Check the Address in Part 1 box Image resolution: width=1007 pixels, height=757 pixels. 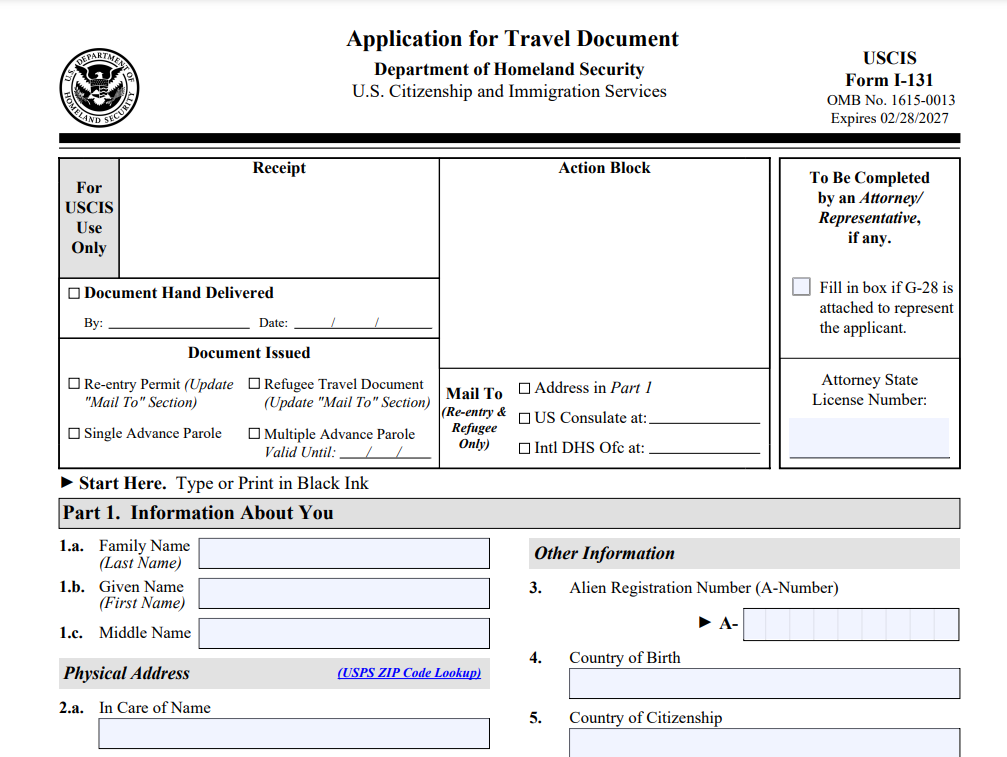525,388
